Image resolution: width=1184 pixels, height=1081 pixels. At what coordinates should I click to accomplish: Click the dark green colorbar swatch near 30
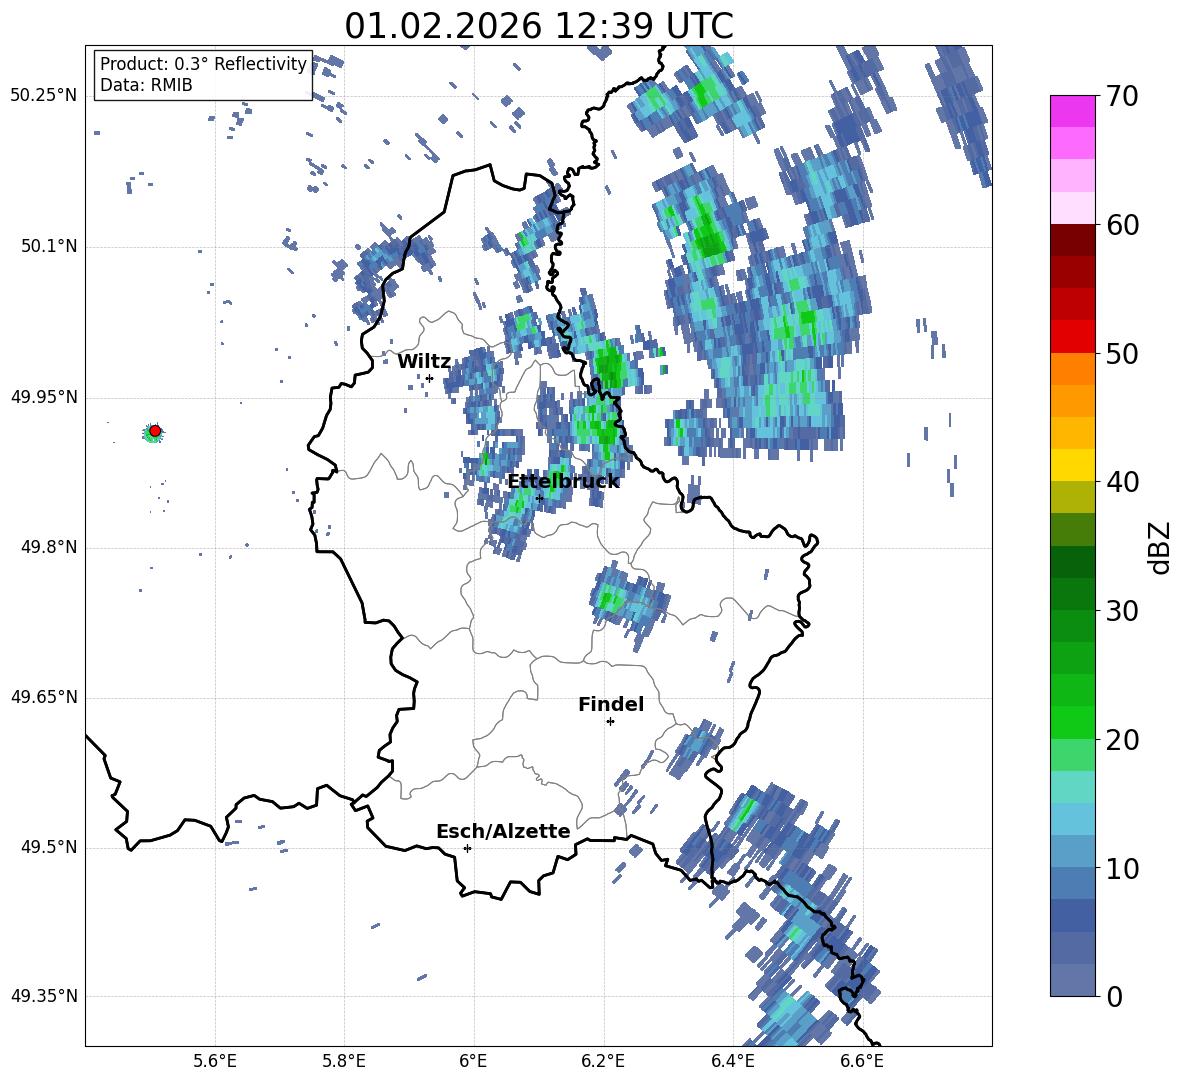coord(1072,593)
